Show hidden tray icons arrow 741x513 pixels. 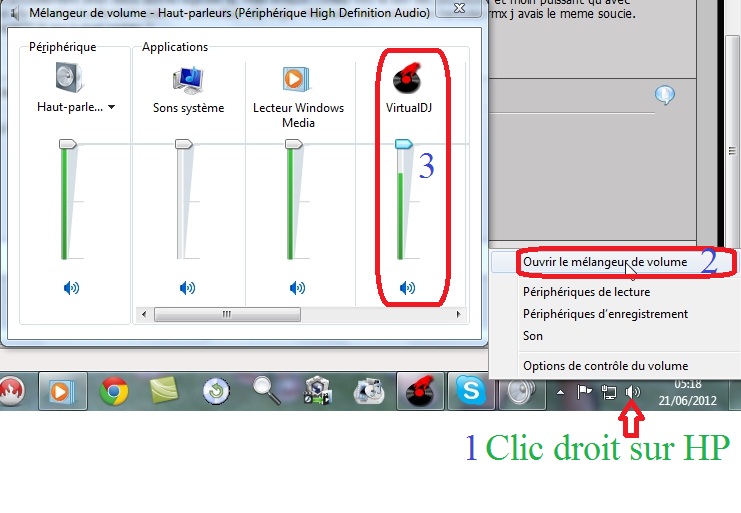[x=560, y=392]
